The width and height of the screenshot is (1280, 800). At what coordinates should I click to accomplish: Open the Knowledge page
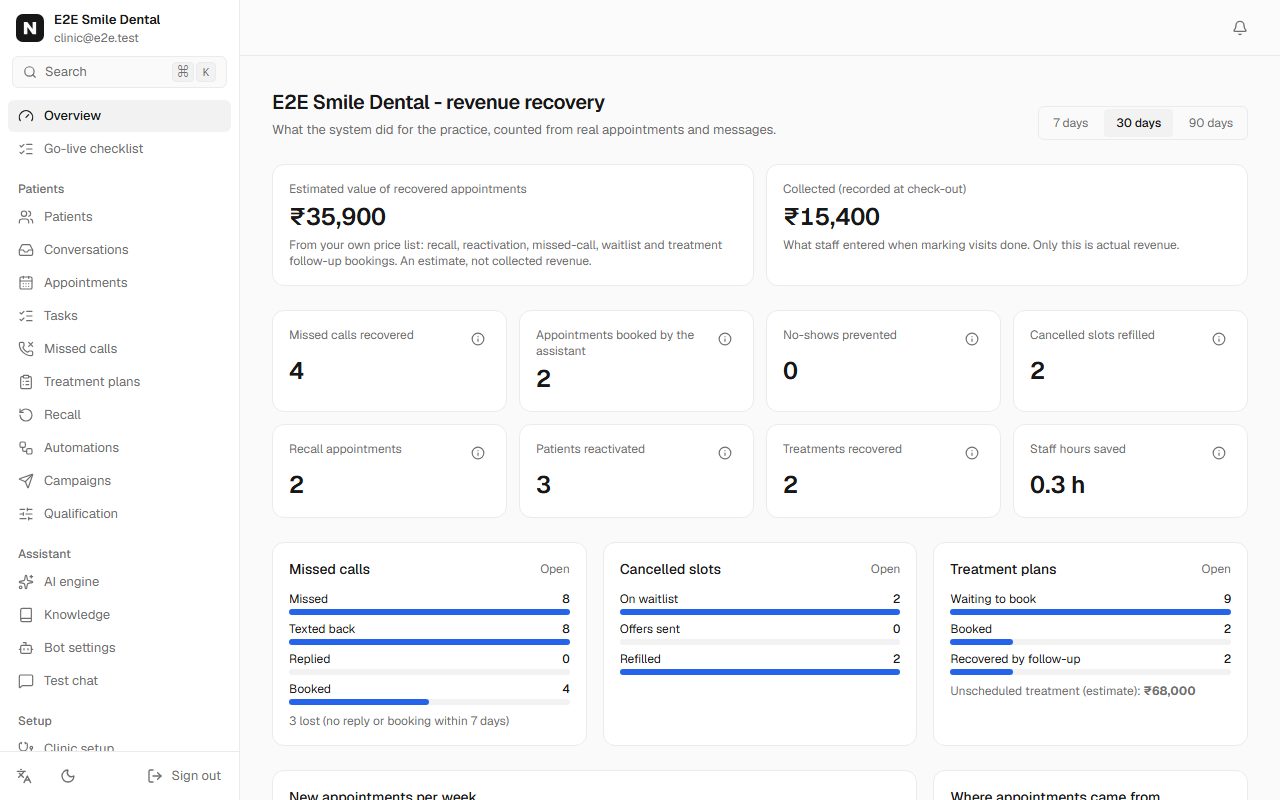119,615
